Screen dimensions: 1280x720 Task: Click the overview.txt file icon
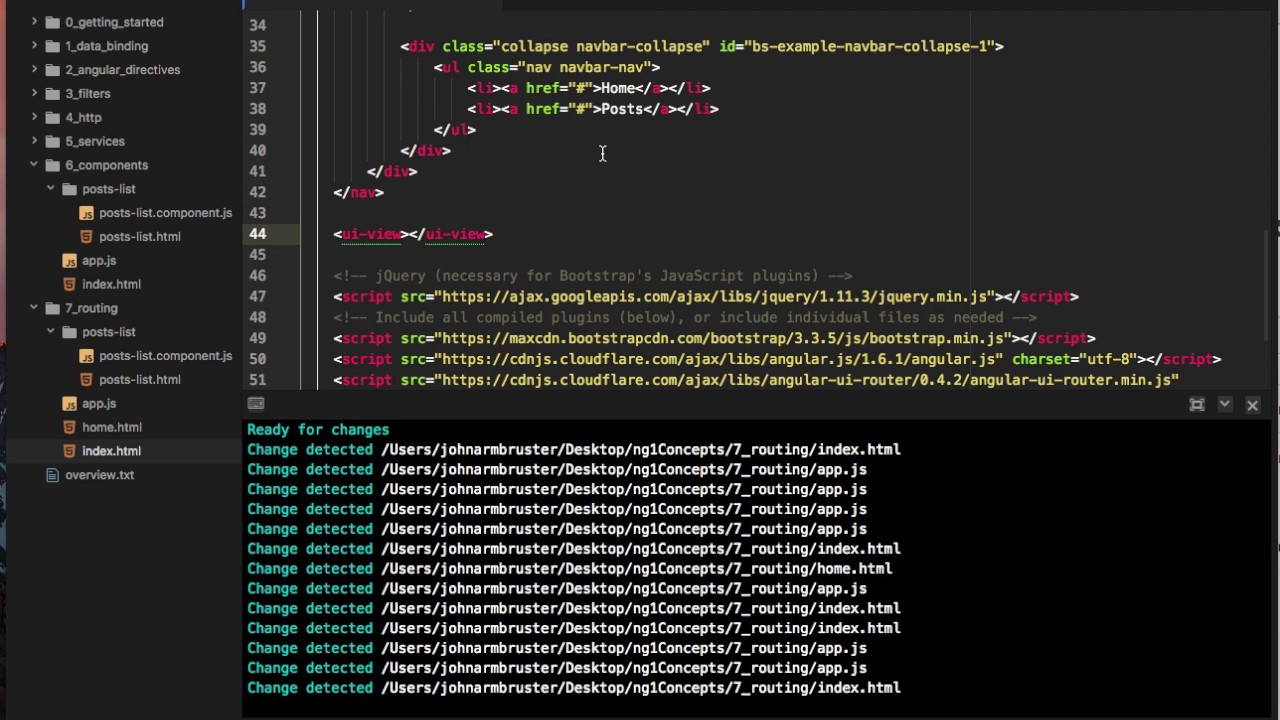pos(52,475)
